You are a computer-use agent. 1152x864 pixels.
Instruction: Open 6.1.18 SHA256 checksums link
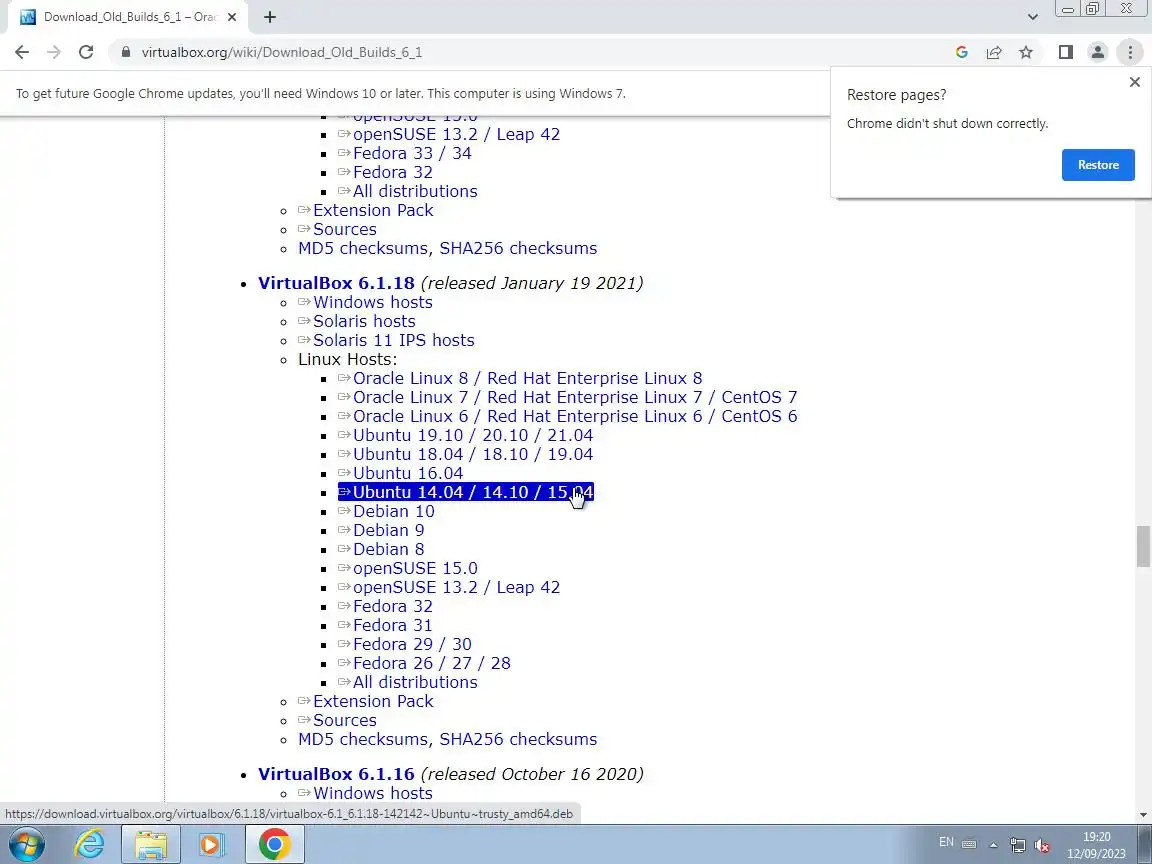point(516,740)
